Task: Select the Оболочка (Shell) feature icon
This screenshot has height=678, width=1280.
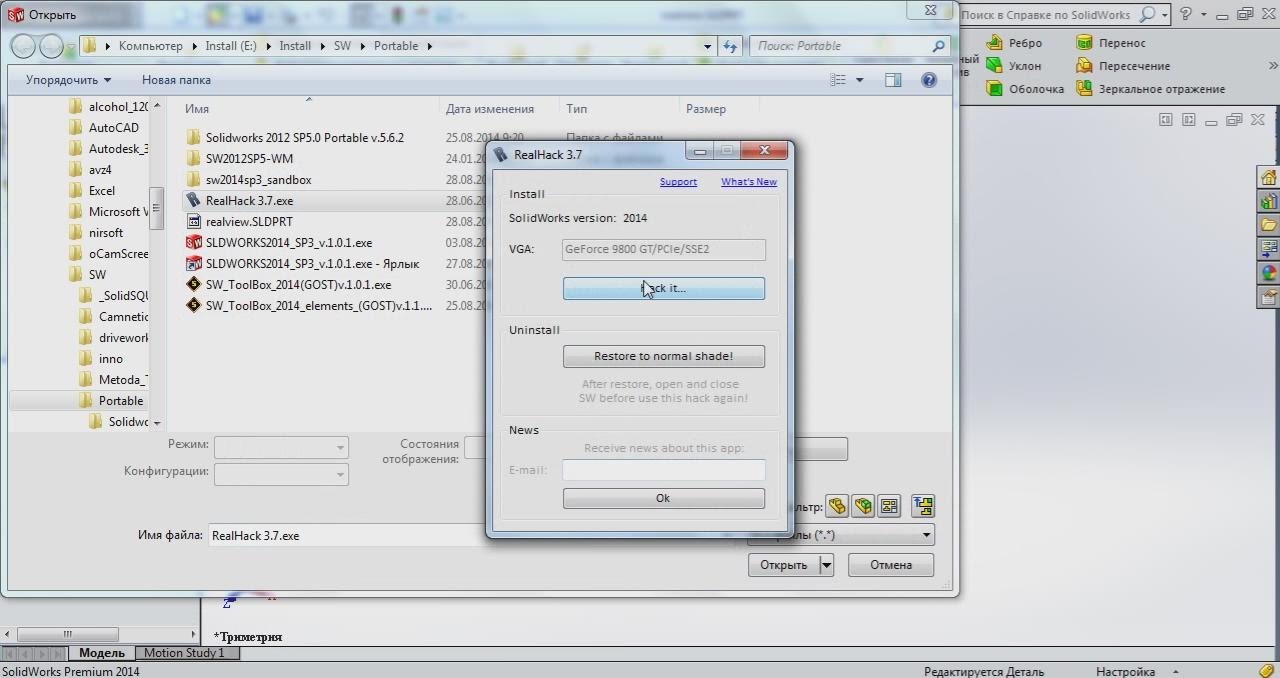Action: pyautogui.click(x=994, y=89)
